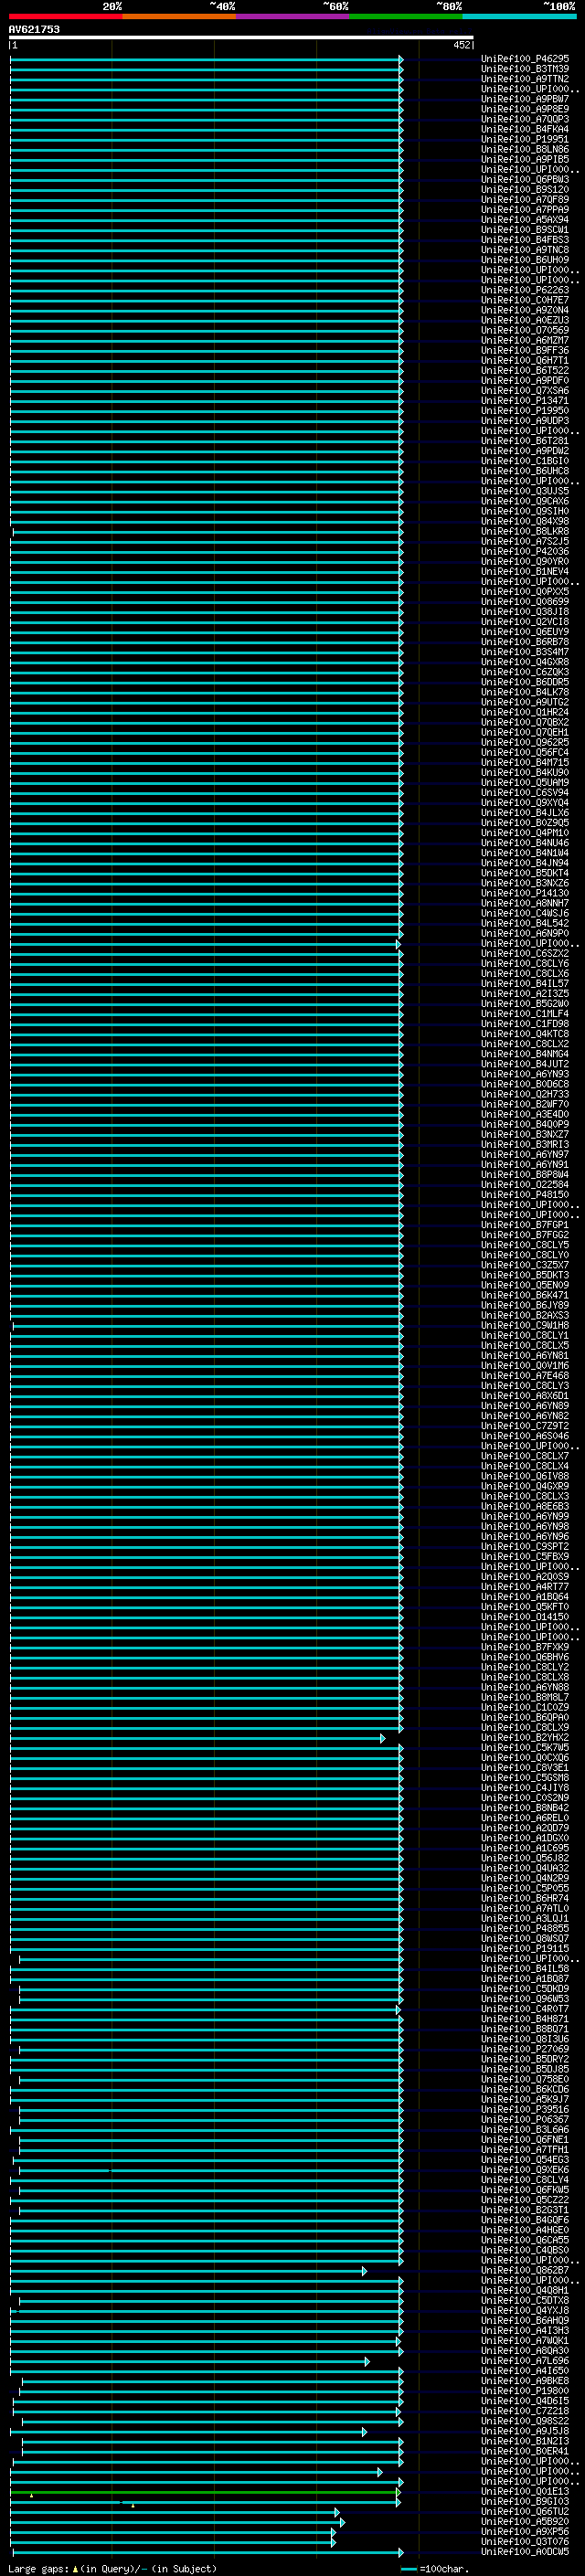
Task: Select label UniRef100_A5AX94
Action: point(525,219)
